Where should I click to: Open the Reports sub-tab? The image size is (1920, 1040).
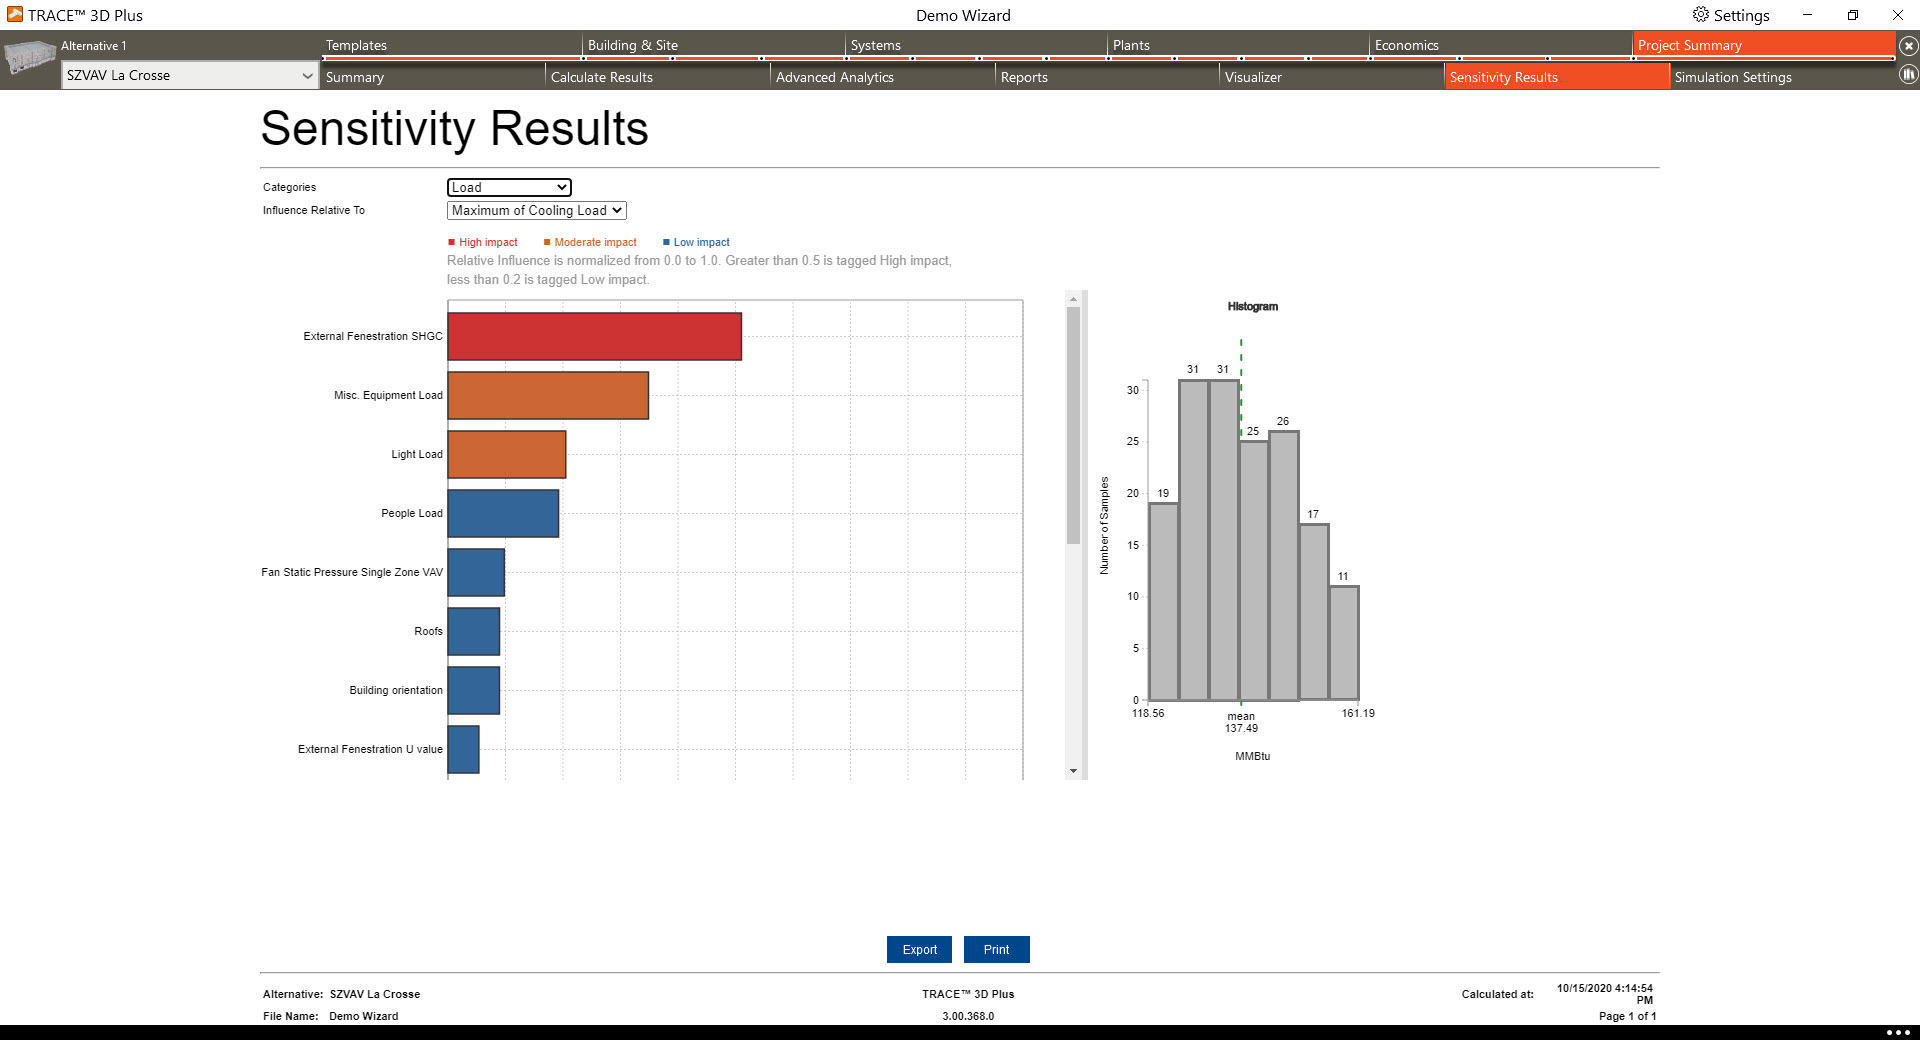[1108, 77]
